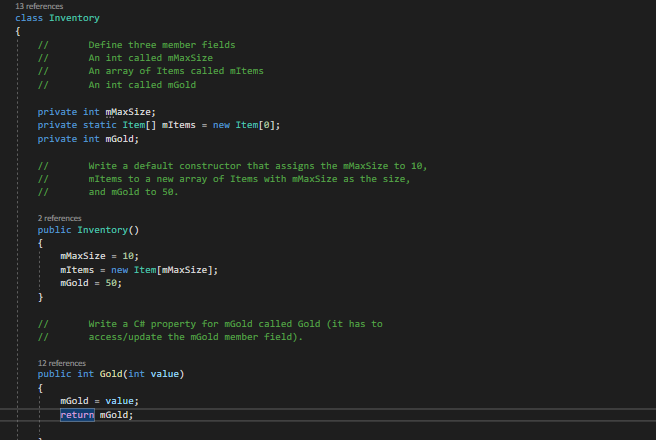Click the Inventory name in 'class Inventory'
Viewport: 656px width, 440px height.
pos(74,18)
